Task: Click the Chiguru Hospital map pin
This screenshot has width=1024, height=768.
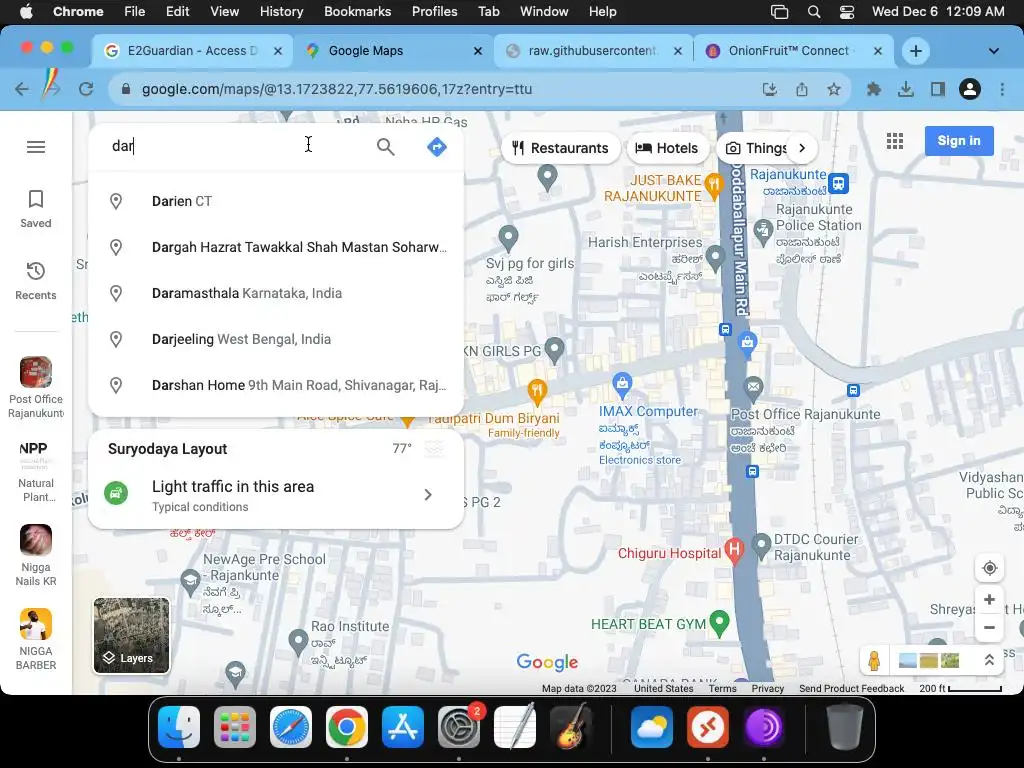Action: 735,551
